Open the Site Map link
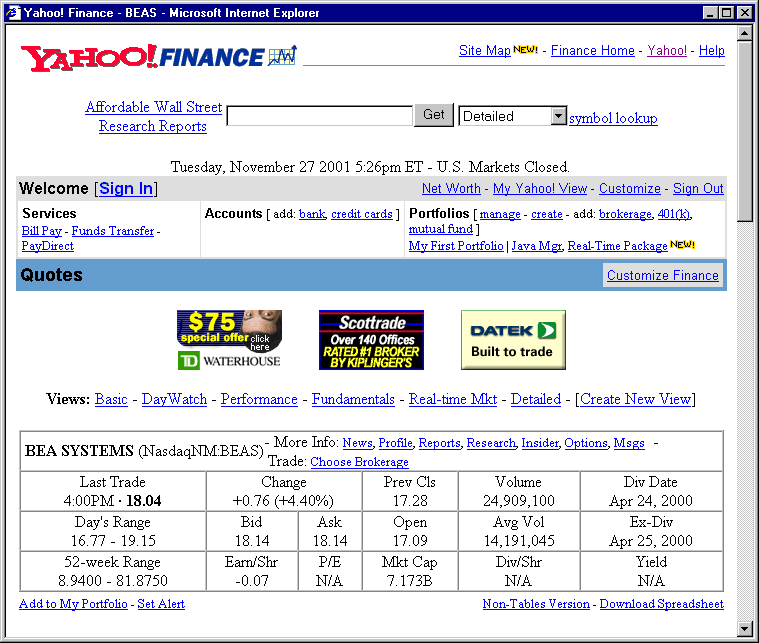Image resolution: width=759 pixels, height=643 pixels. 485,50
